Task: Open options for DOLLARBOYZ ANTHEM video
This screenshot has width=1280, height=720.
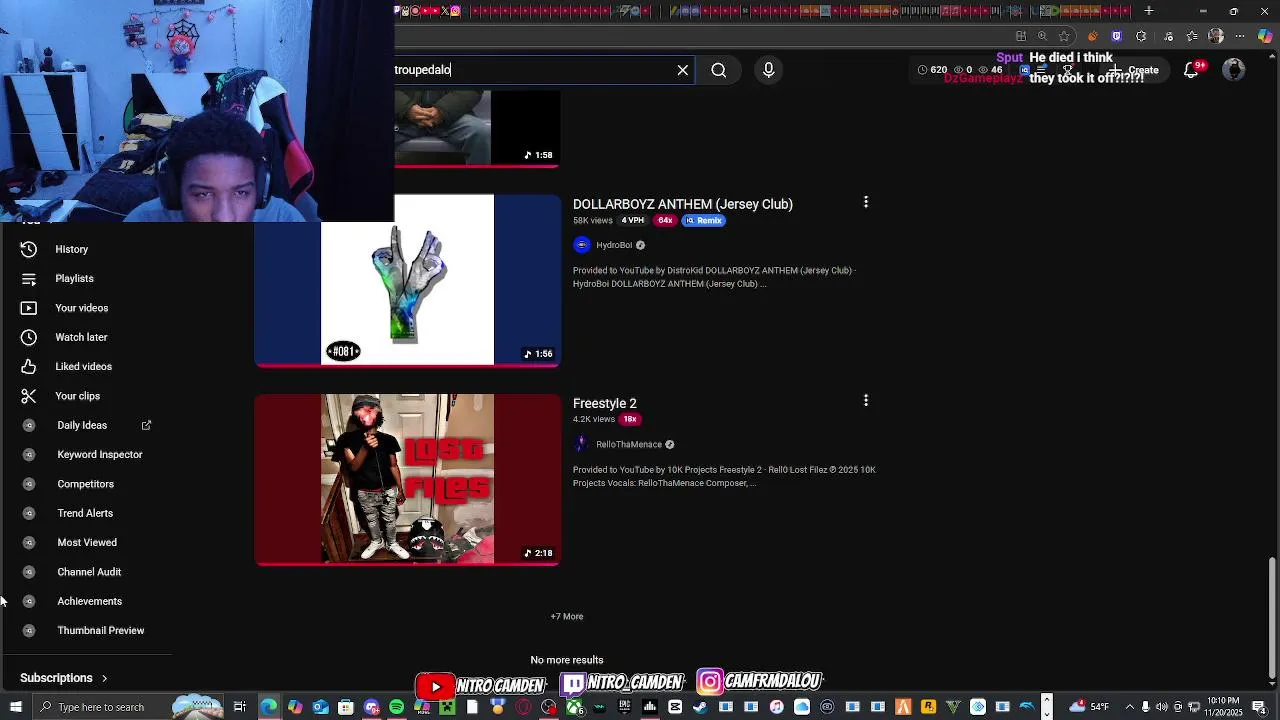Action: coord(866,202)
